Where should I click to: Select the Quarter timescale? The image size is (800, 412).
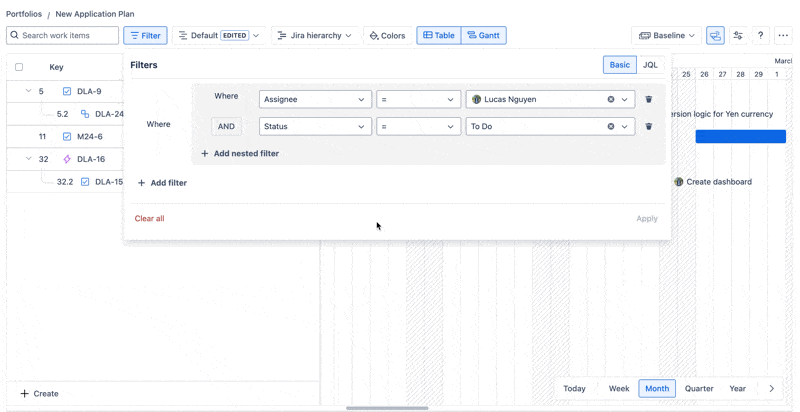coord(699,388)
